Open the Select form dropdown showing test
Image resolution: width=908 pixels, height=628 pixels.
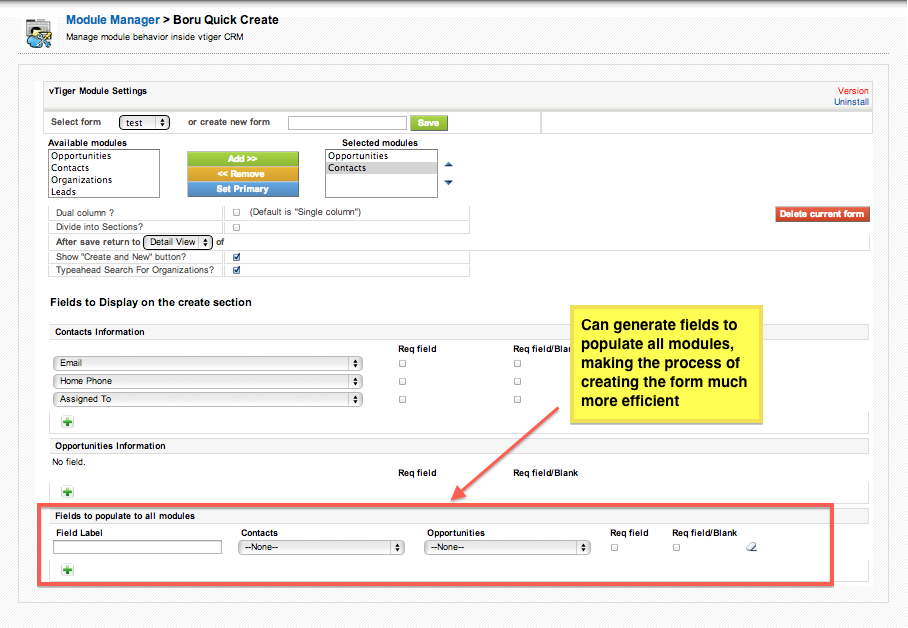pyautogui.click(x=144, y=122)
